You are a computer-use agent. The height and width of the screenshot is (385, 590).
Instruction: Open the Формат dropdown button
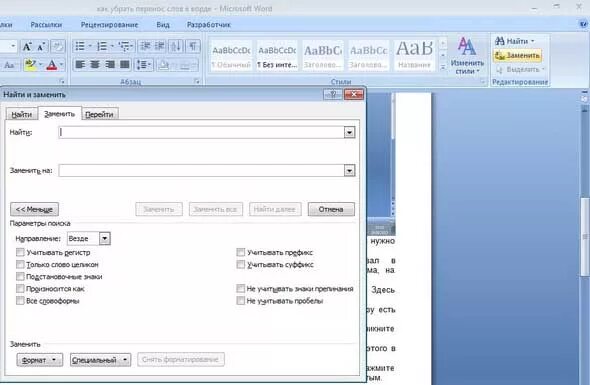point(40,360)
